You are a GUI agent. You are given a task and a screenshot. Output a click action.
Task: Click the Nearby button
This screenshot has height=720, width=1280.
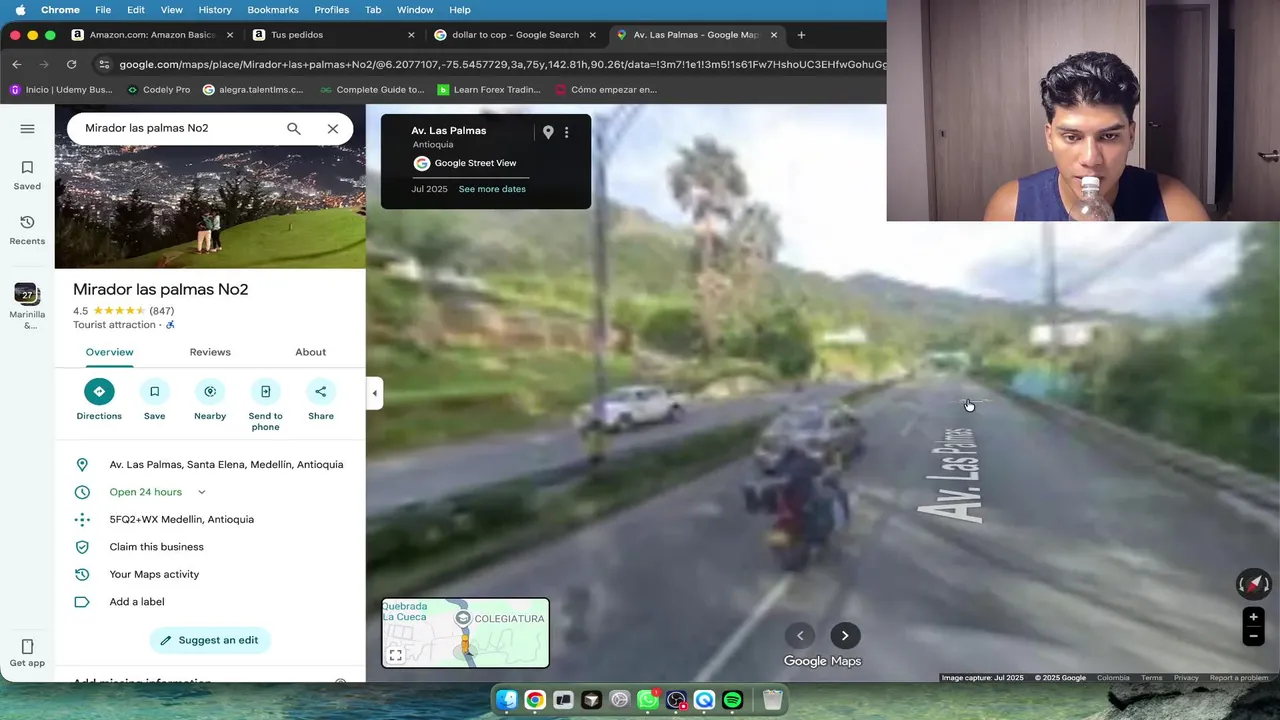pos(210,400)
